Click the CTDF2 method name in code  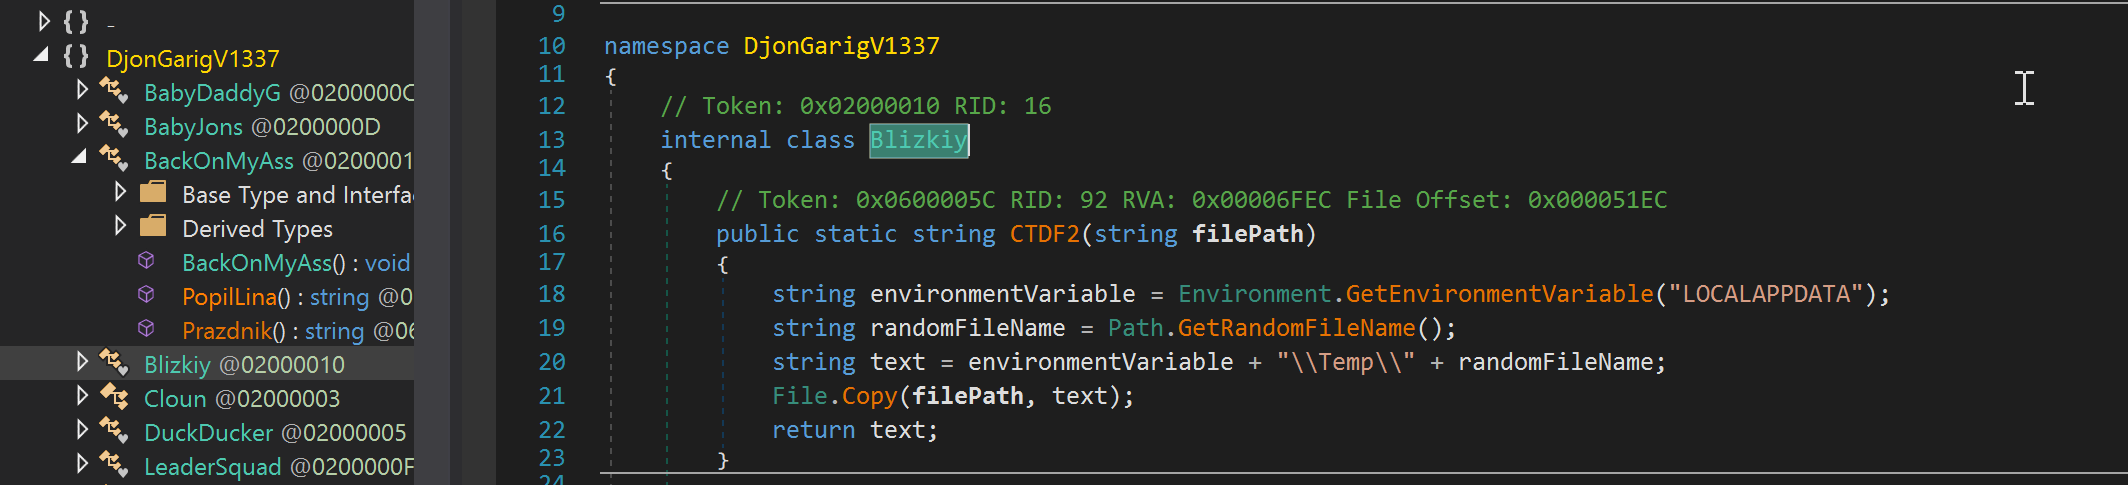click(x=1044, y=234)
